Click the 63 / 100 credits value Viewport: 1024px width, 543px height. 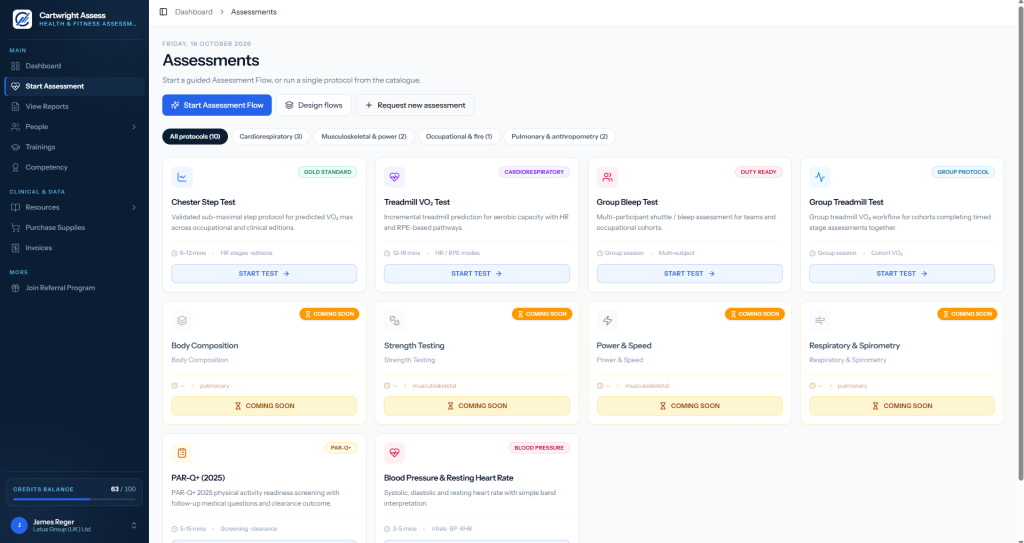[123, 489]
